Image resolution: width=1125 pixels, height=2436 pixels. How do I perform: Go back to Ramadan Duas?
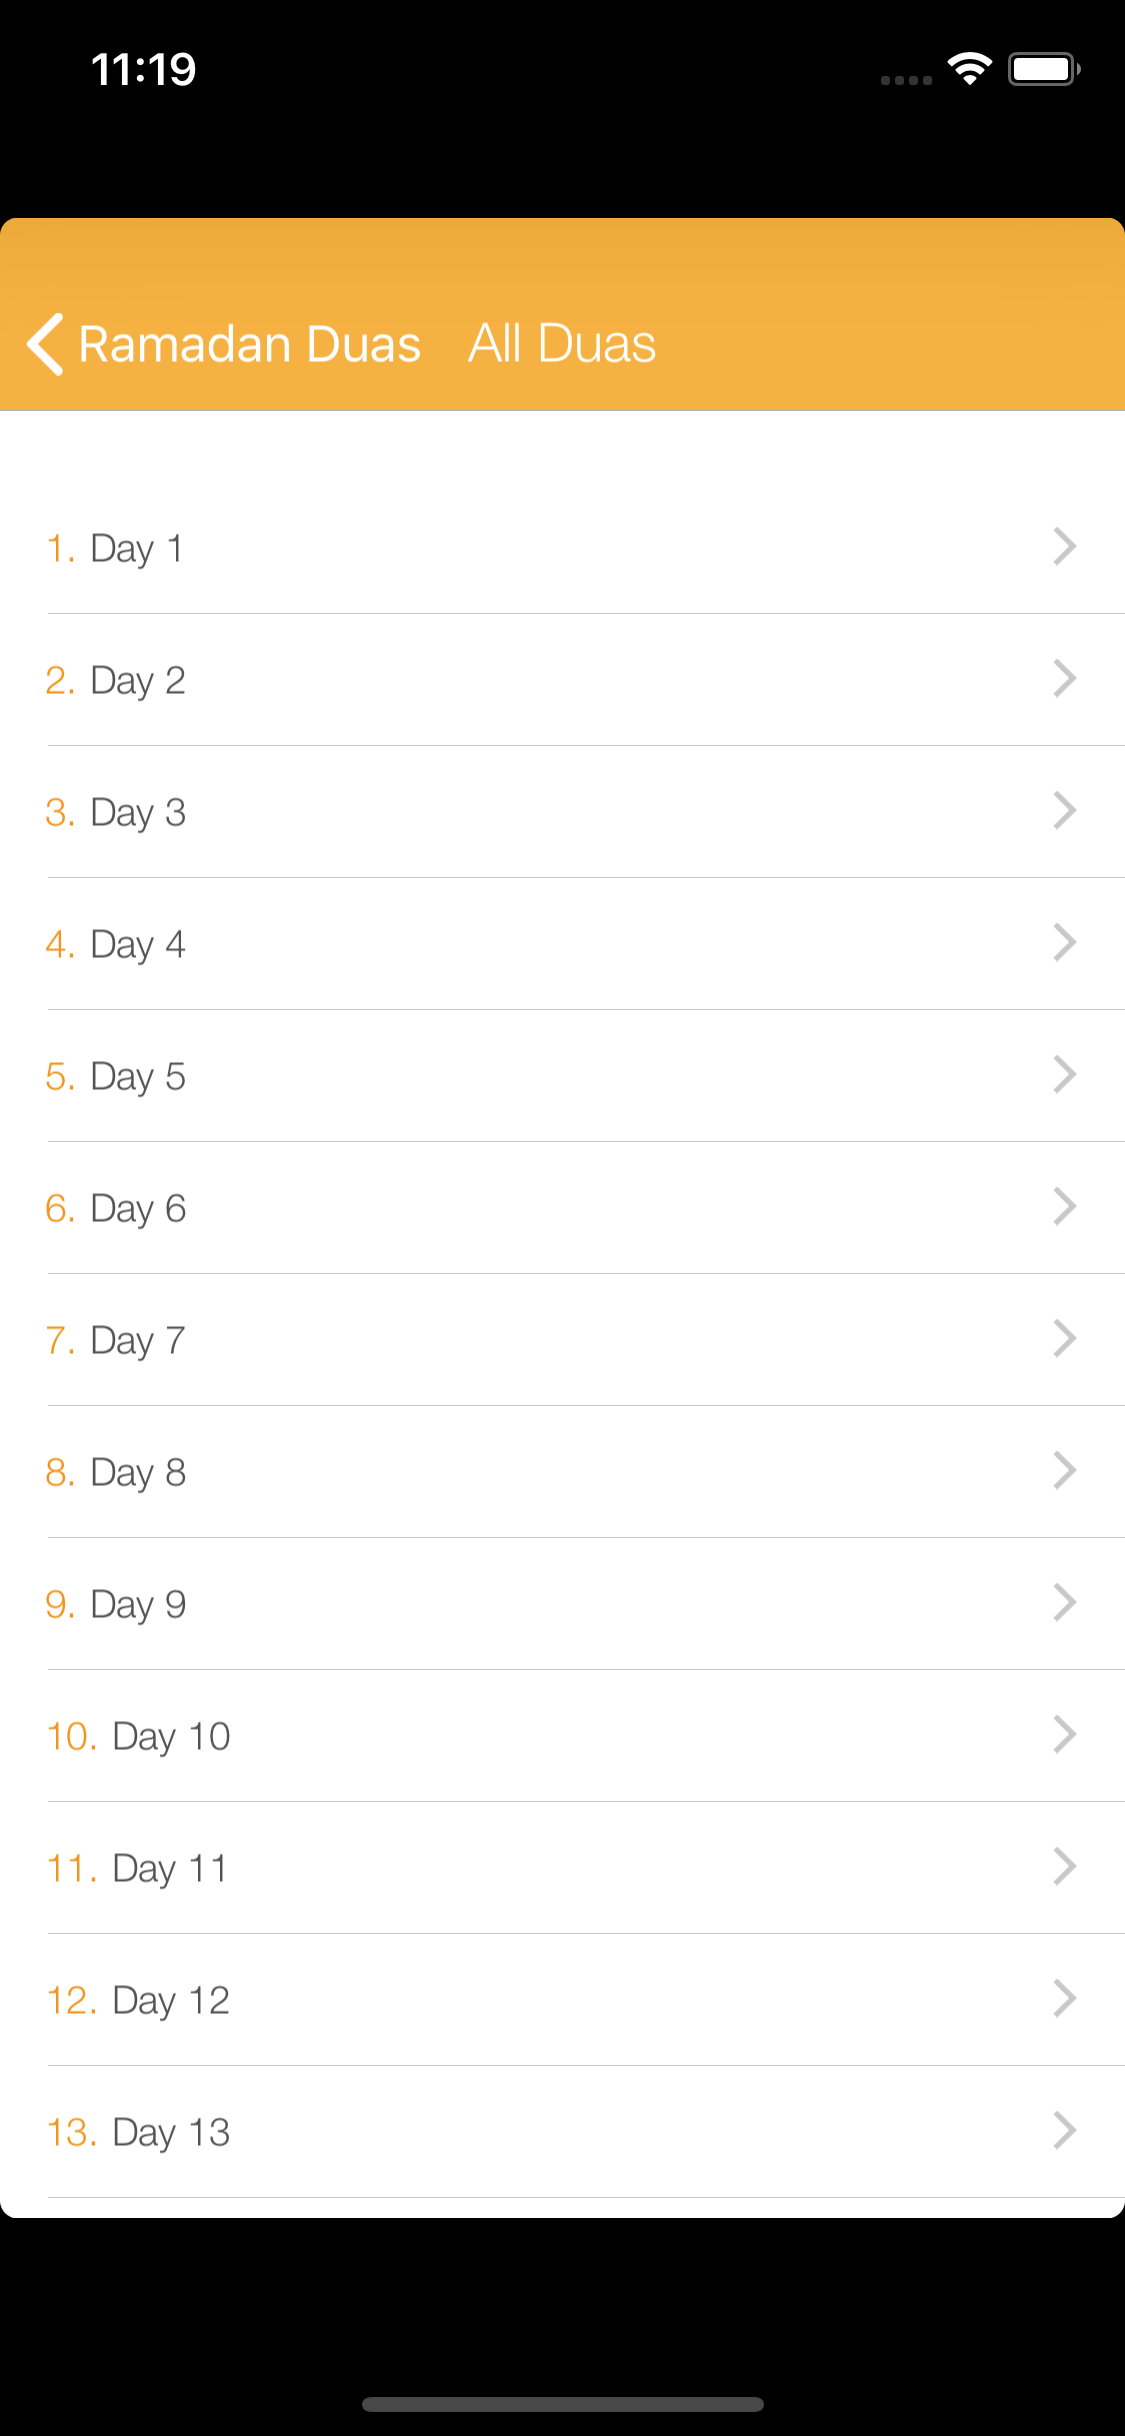click(x=249, y=344)
